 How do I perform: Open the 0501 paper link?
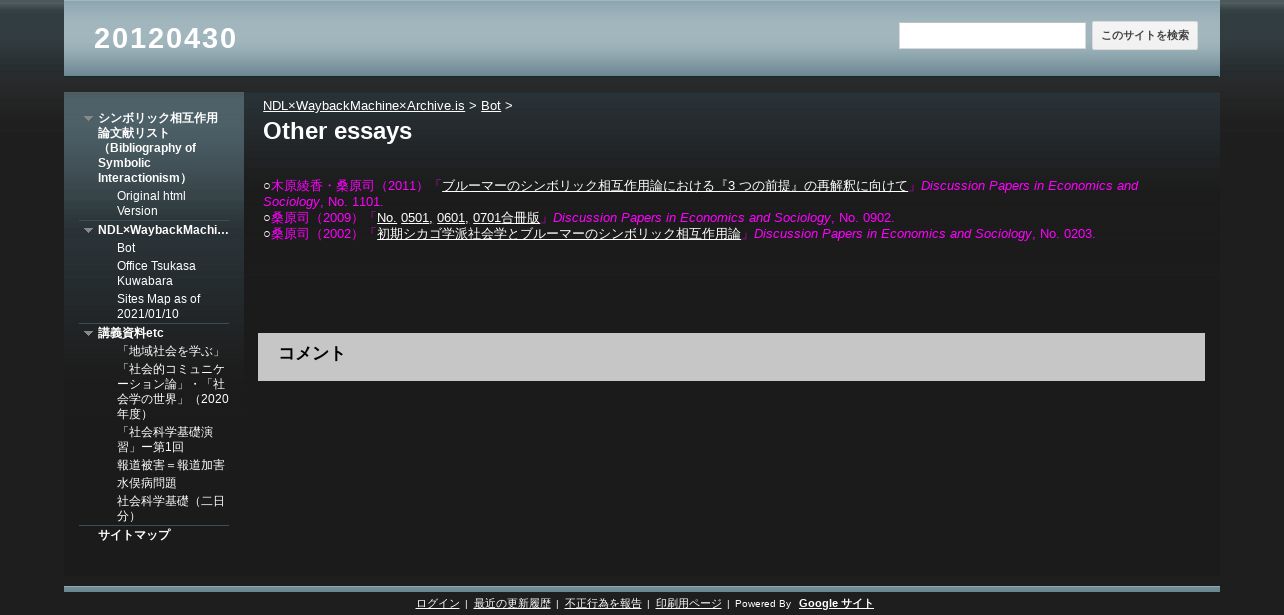coord(415,218)
